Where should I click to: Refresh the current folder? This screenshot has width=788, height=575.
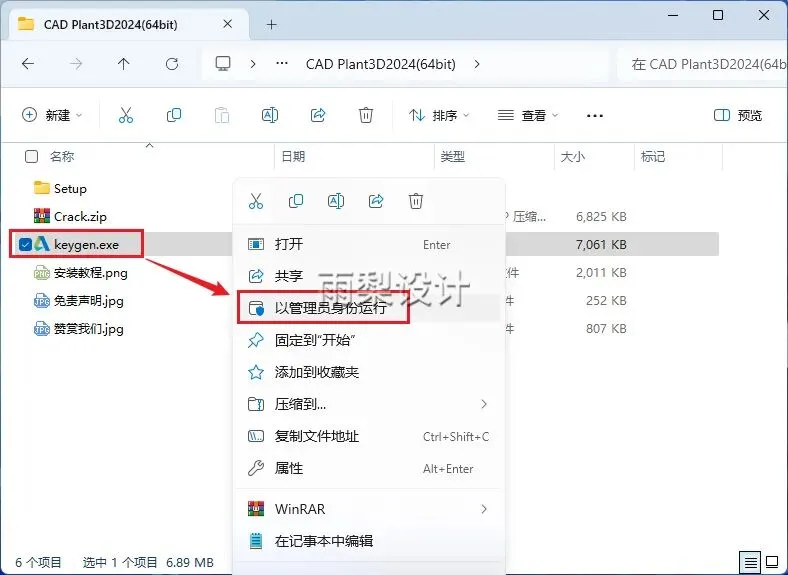[172, 64]
